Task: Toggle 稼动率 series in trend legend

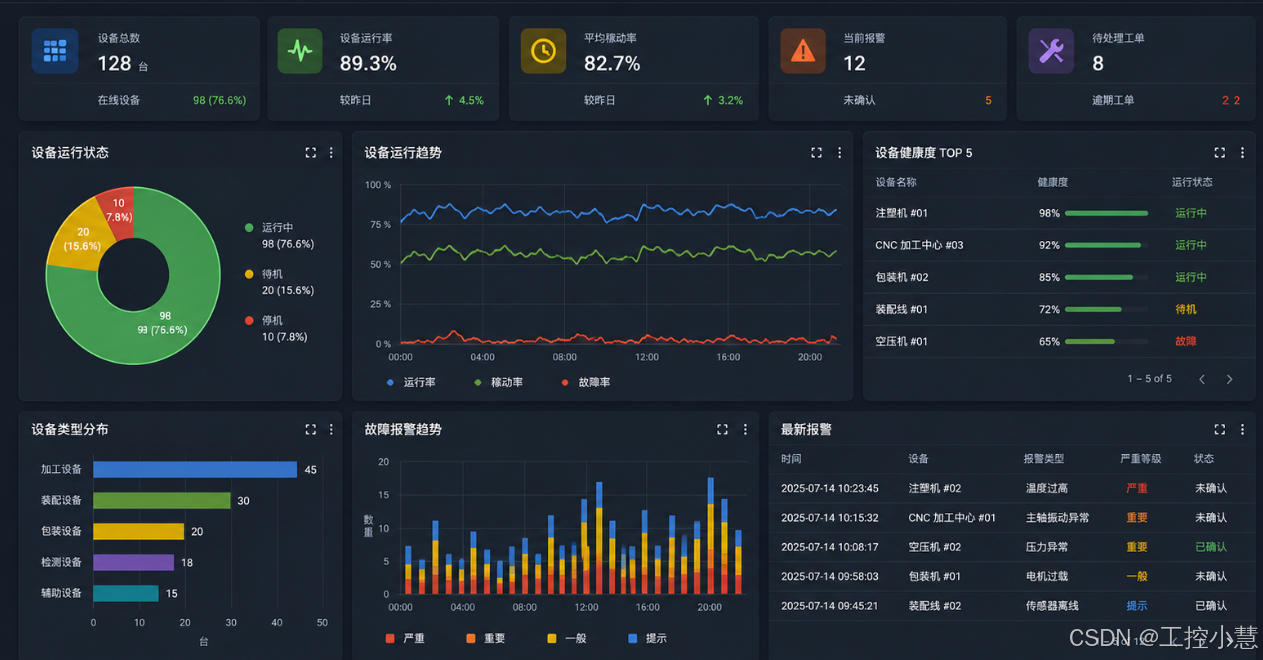Action: [x=499, y=382]
